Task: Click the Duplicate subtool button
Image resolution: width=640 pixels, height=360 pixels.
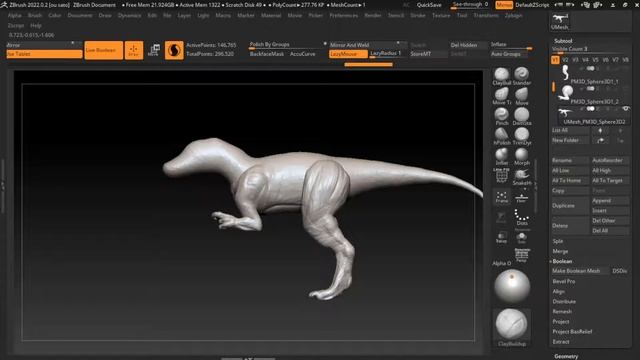Action: 570,206
